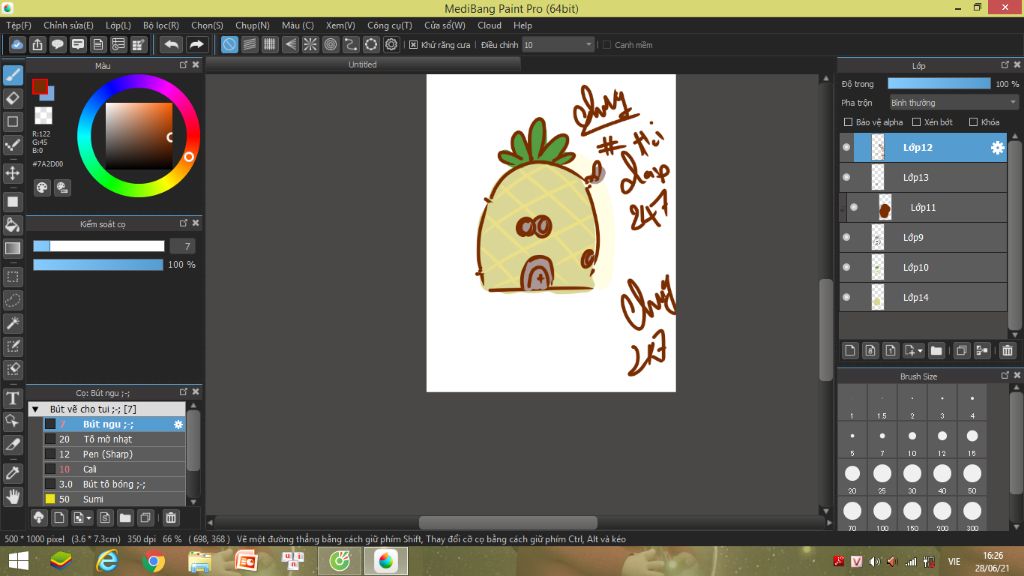1024x576 pixels.
Task: Open Lớp(L) menu
Action: click(x=118, y=25)
